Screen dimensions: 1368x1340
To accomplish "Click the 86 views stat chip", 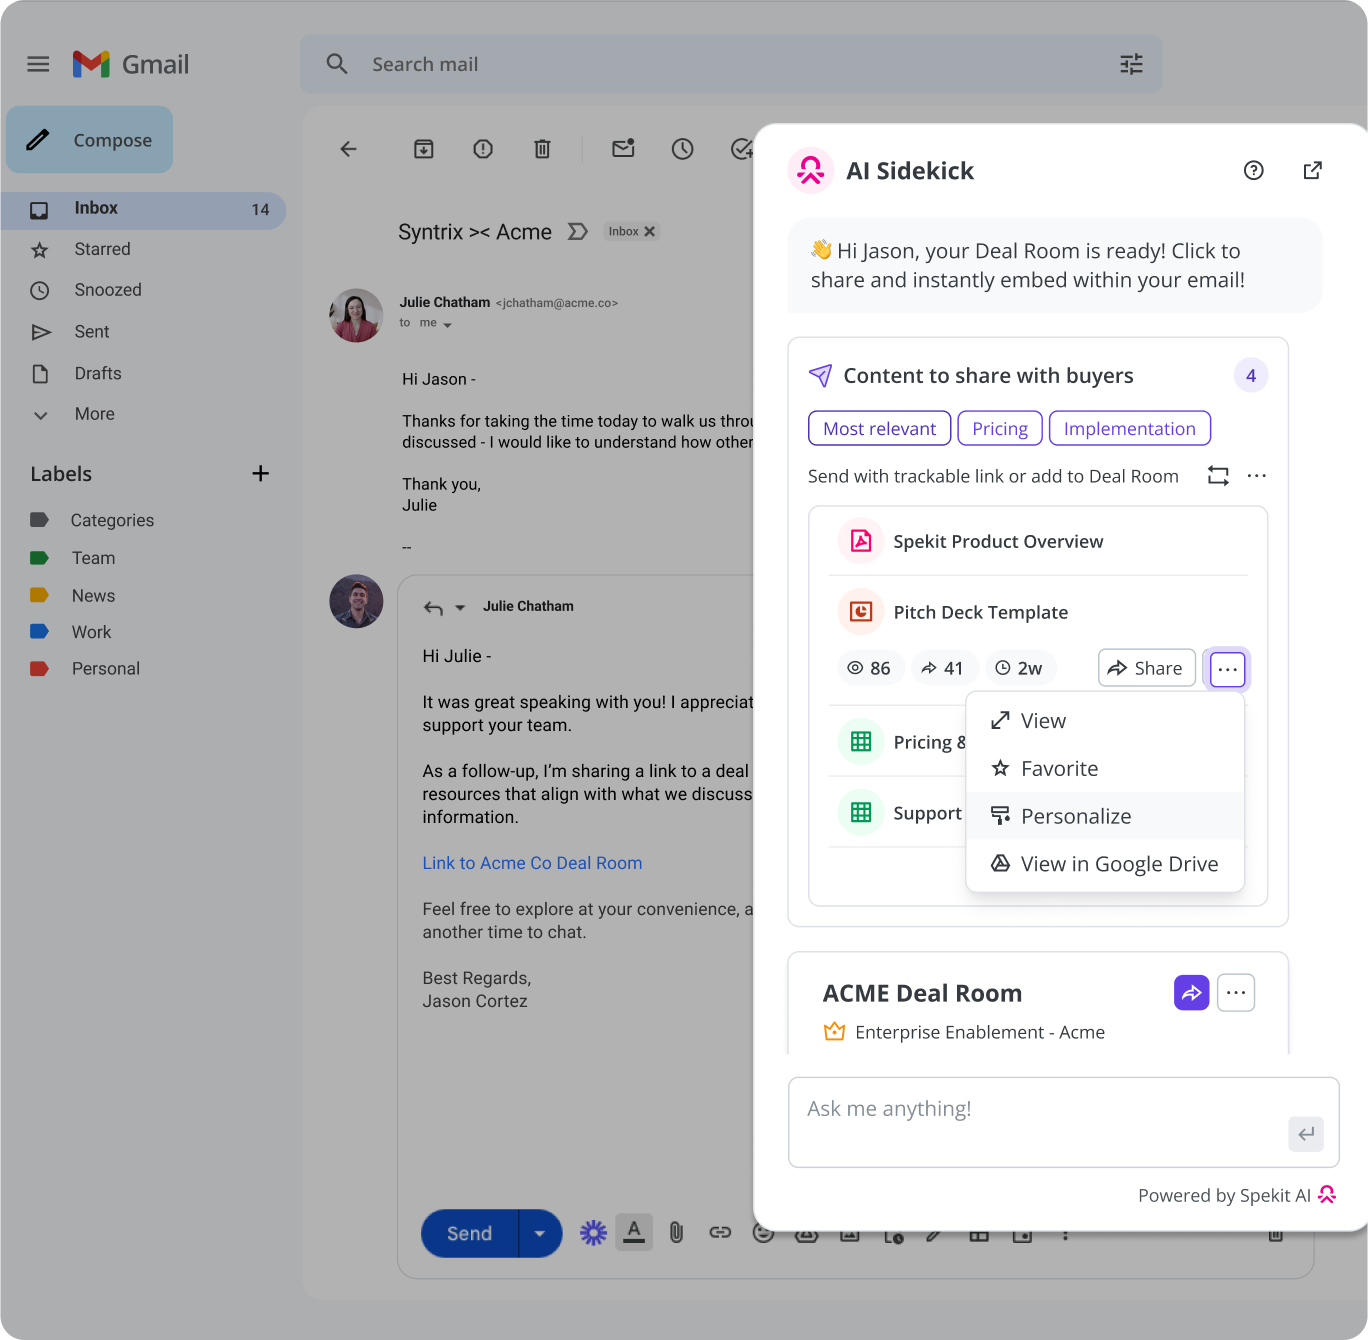I will (870, 668).
